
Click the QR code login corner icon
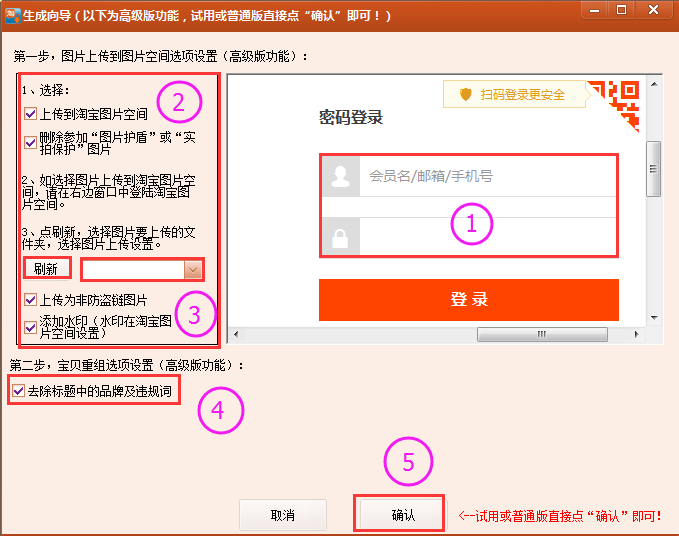613,106
